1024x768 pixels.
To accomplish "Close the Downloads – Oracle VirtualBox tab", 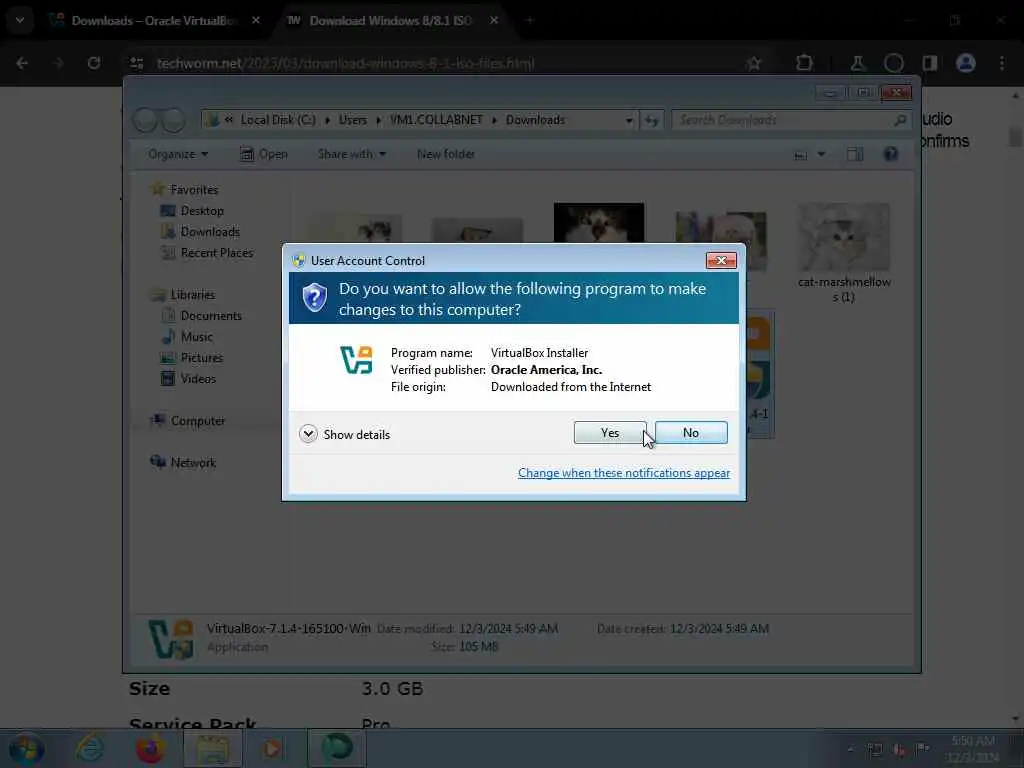I will coord(256,21).
